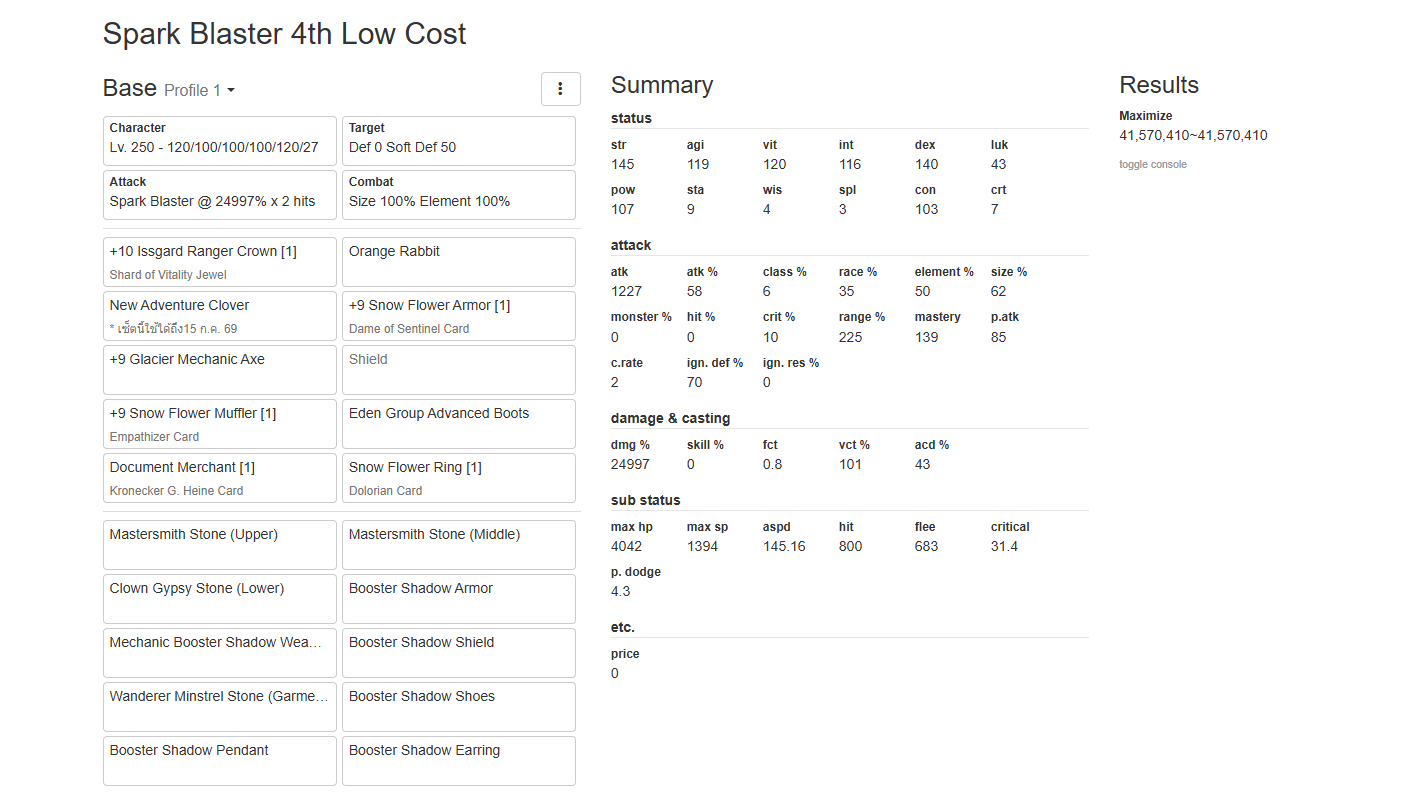
Task: Click the New Adventure Clover slot
Action: (x=219, y=316)
